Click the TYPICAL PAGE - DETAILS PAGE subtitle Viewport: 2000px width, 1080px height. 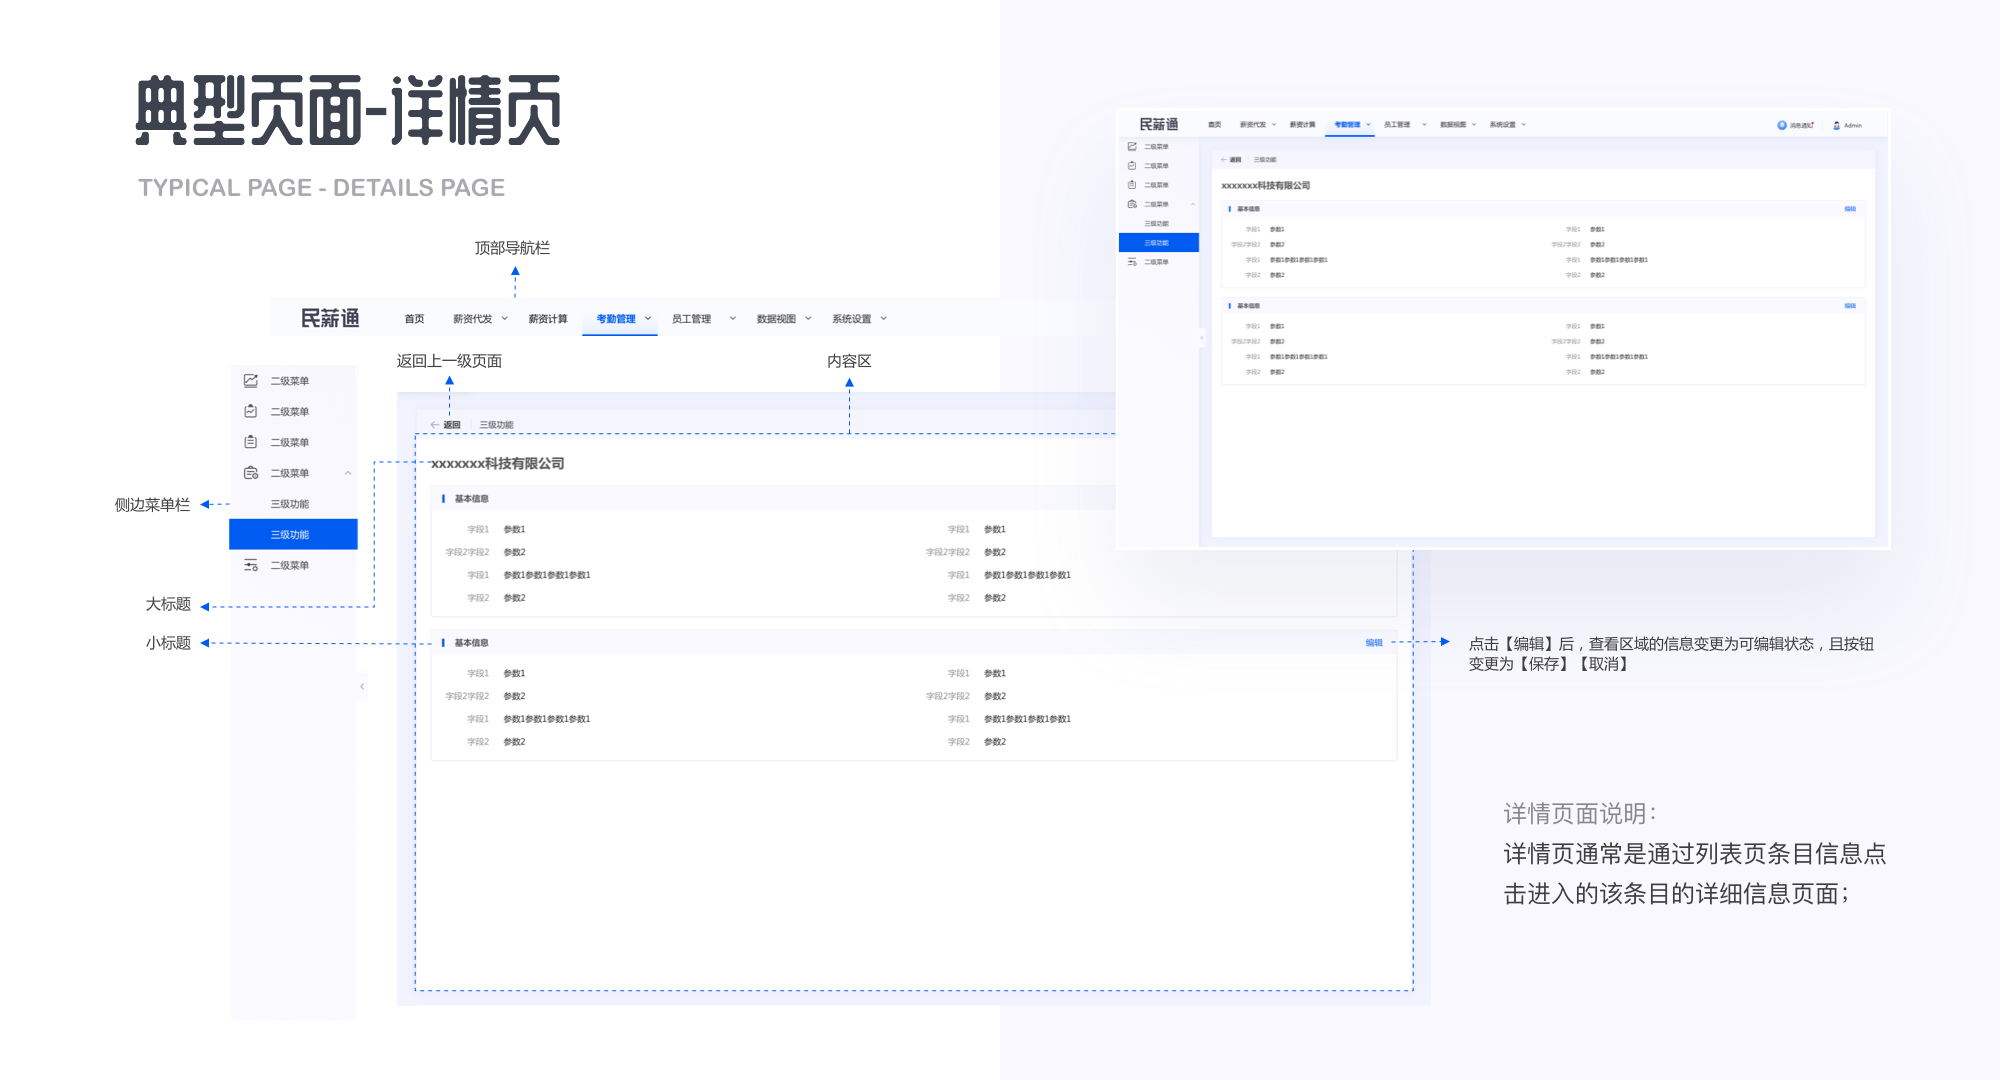coord(321,188)
